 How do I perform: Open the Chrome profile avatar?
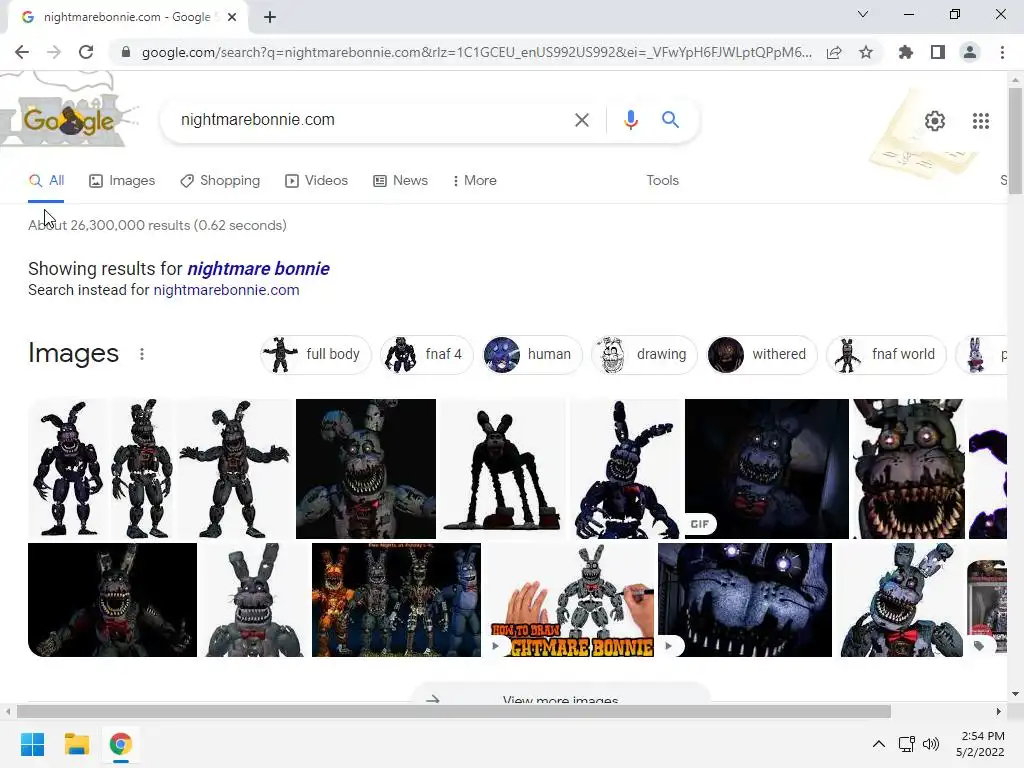point(970,52)
